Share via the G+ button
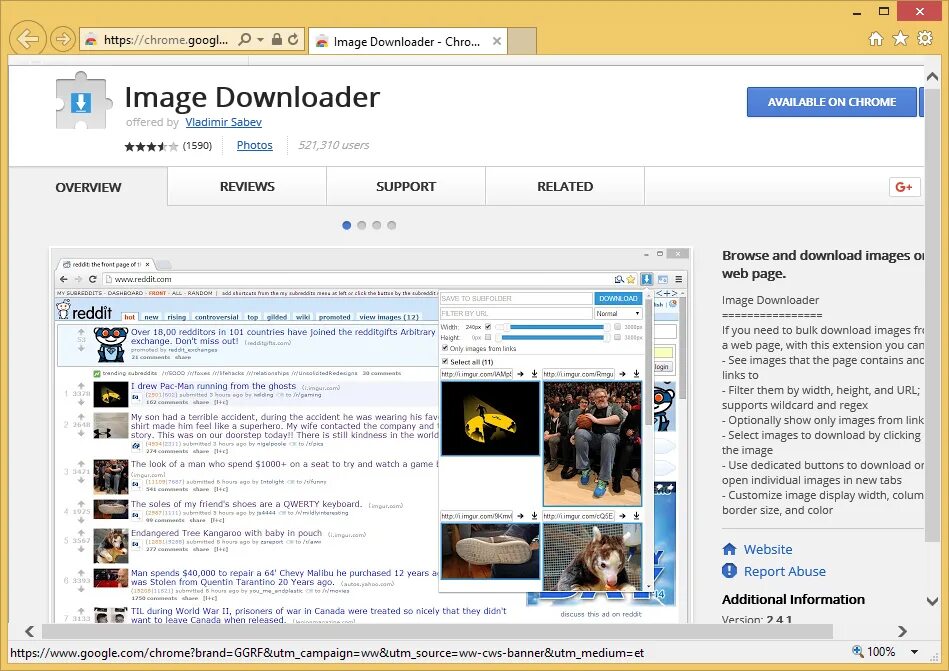949x671 pixels. click(x=904, y=187)
